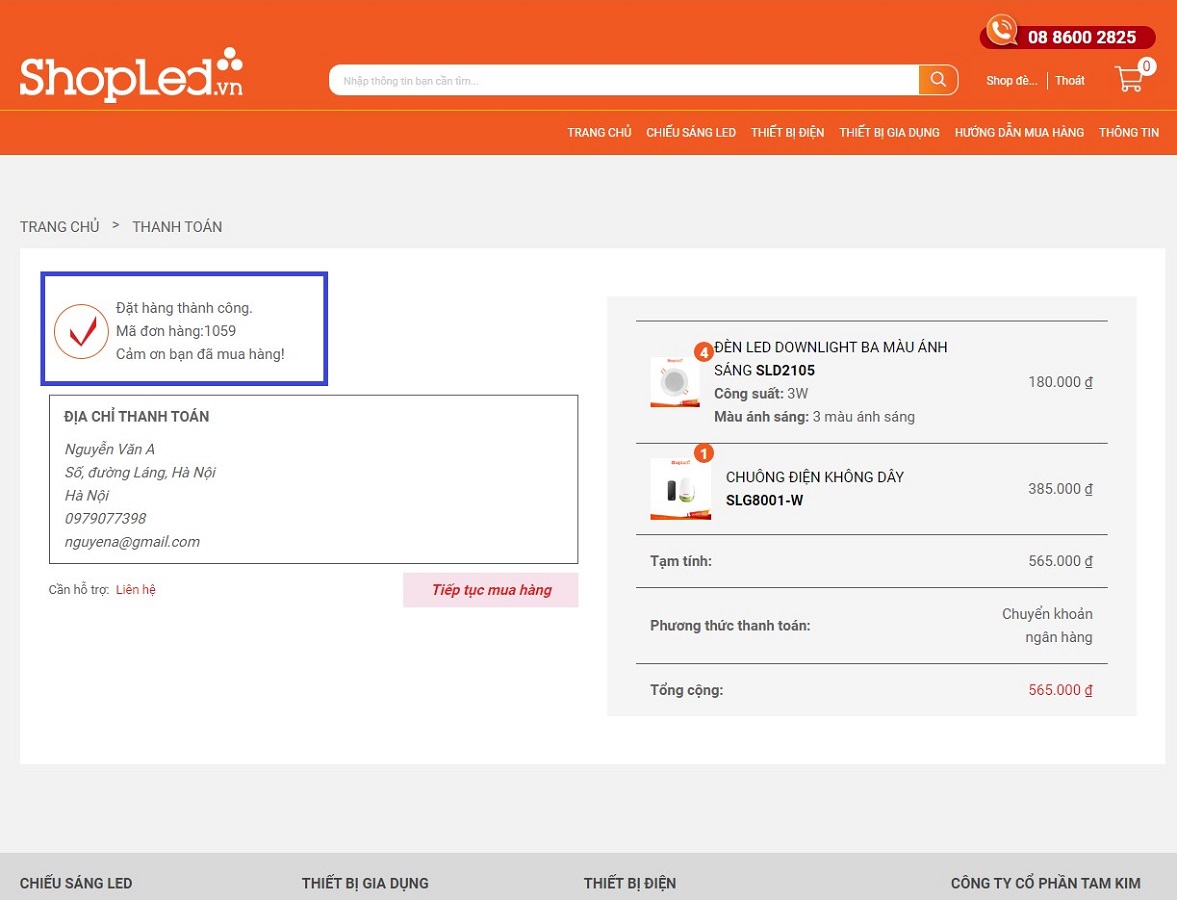
Task: Open the Trang Chủ menu item
Action: click(599, 133)
